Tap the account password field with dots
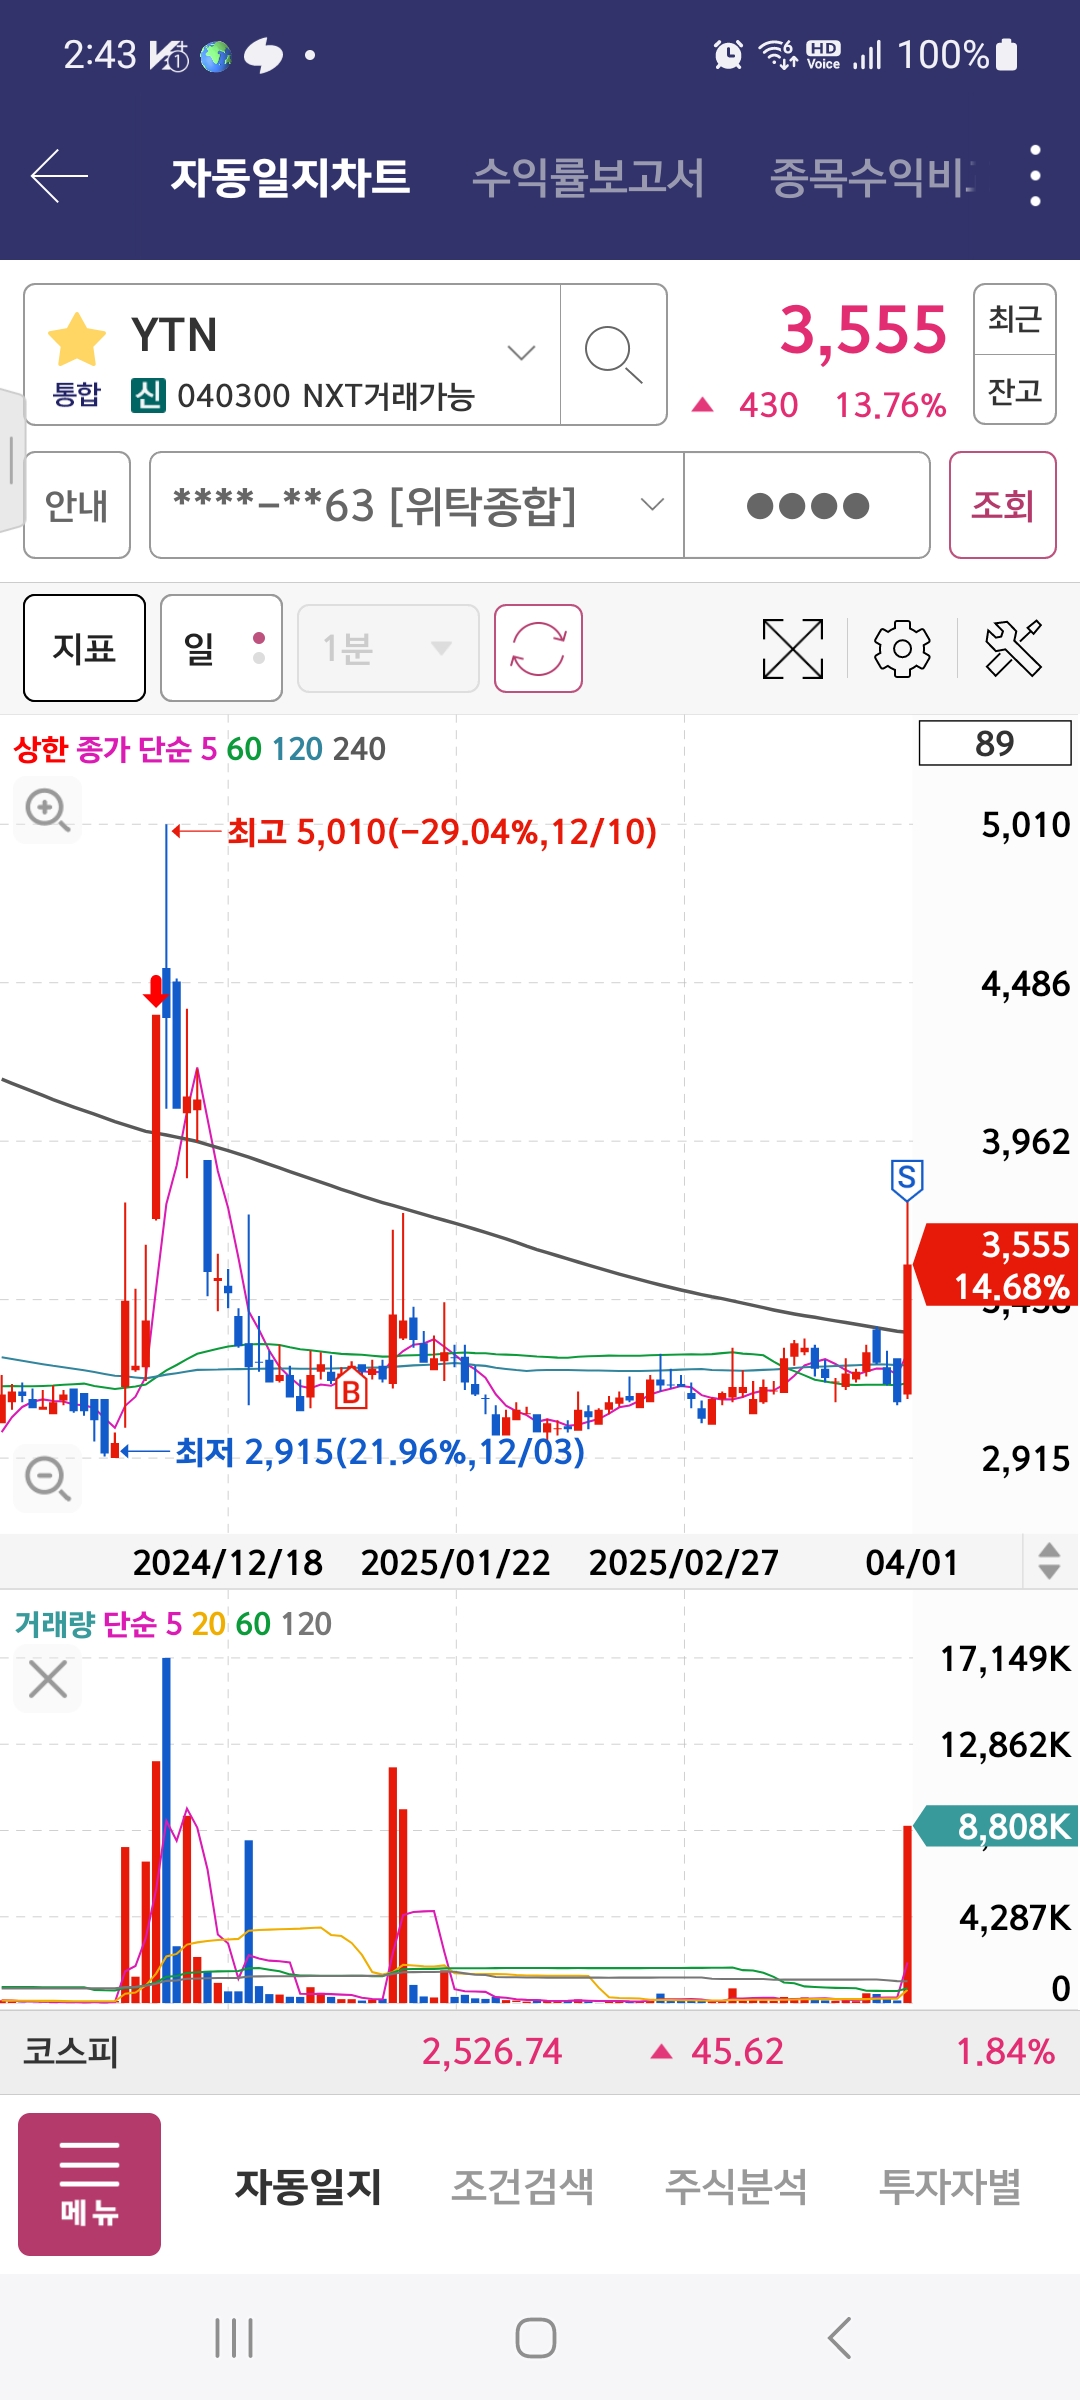The image size is (1080, 2400). (807, 505)
